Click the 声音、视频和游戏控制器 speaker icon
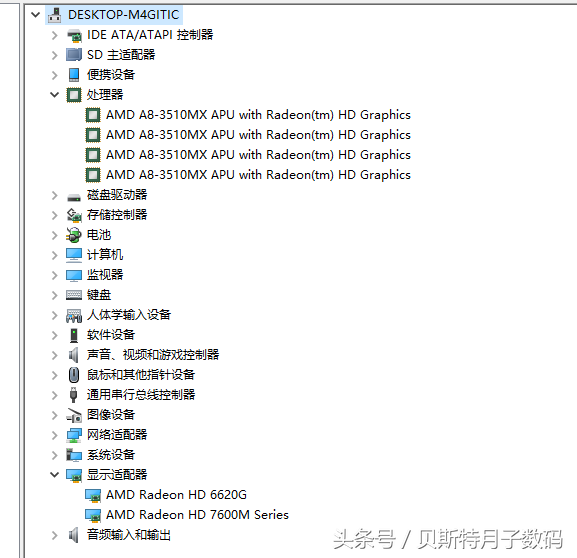 click(74, 355)
